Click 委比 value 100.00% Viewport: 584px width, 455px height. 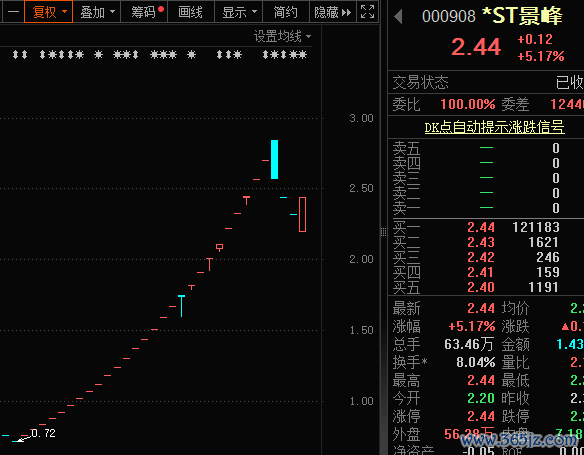(x=468, y=104)
